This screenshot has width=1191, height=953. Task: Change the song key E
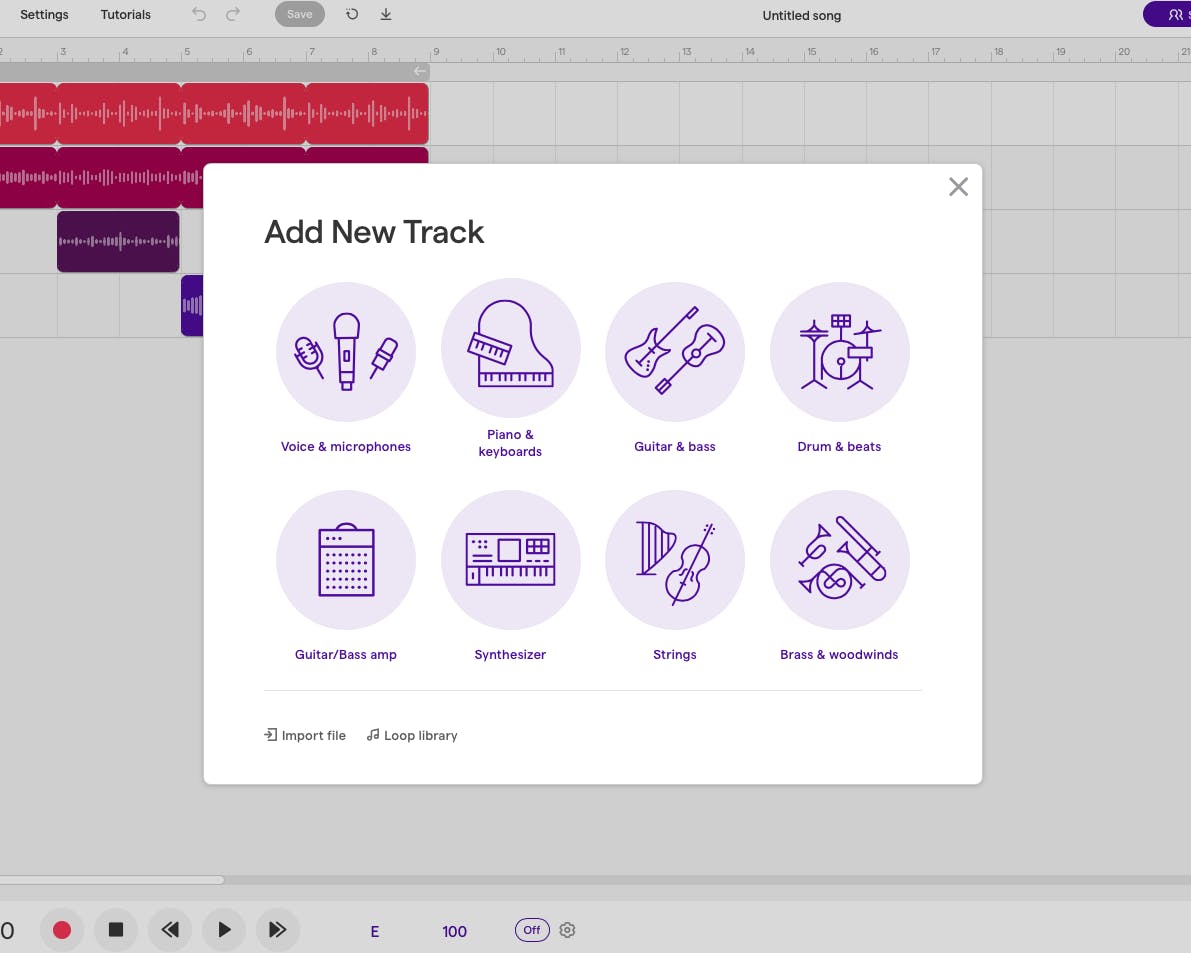[x=374, y=932]
